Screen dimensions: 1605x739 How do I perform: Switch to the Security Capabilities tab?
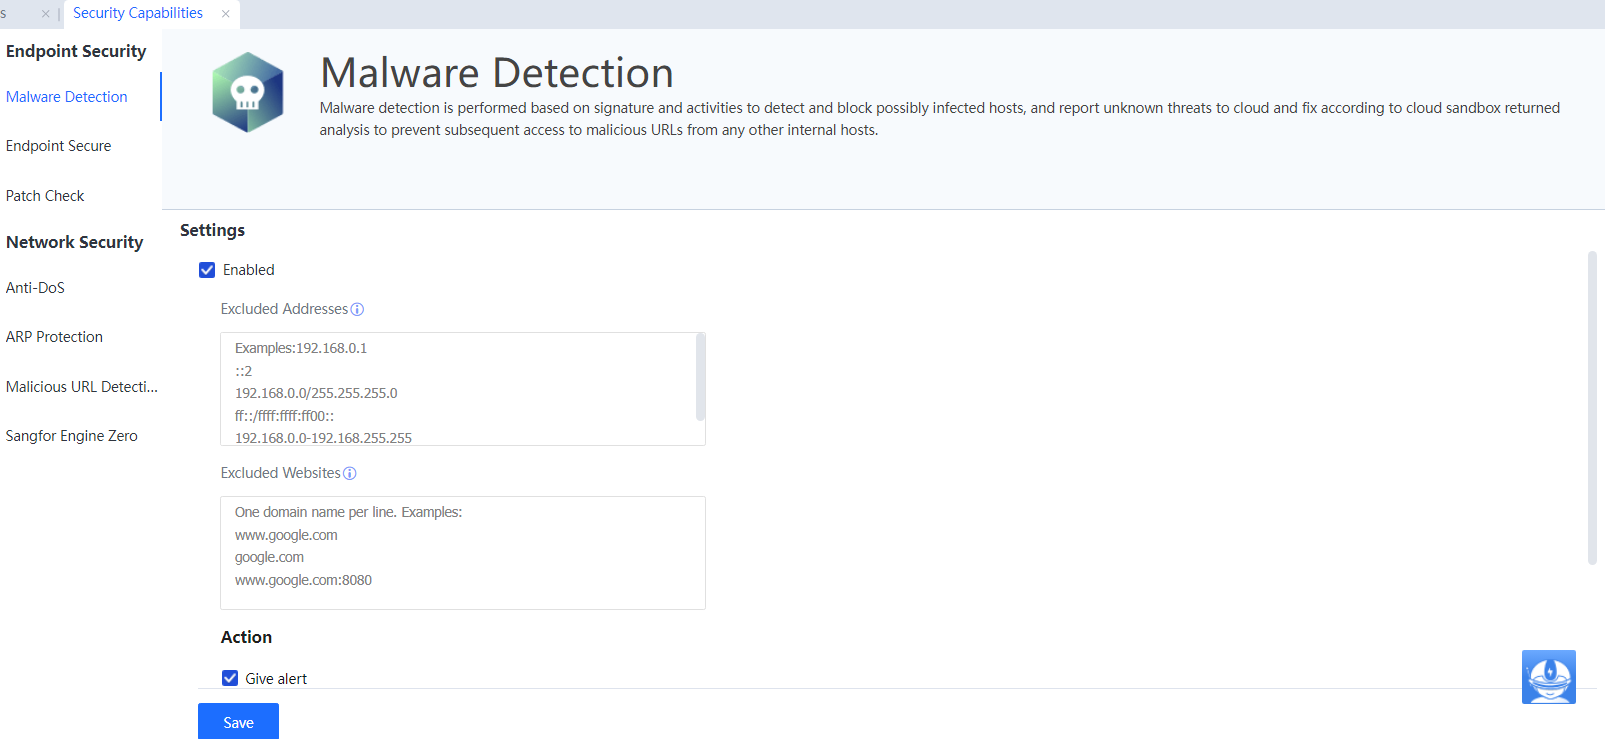[x=138, y=13]
